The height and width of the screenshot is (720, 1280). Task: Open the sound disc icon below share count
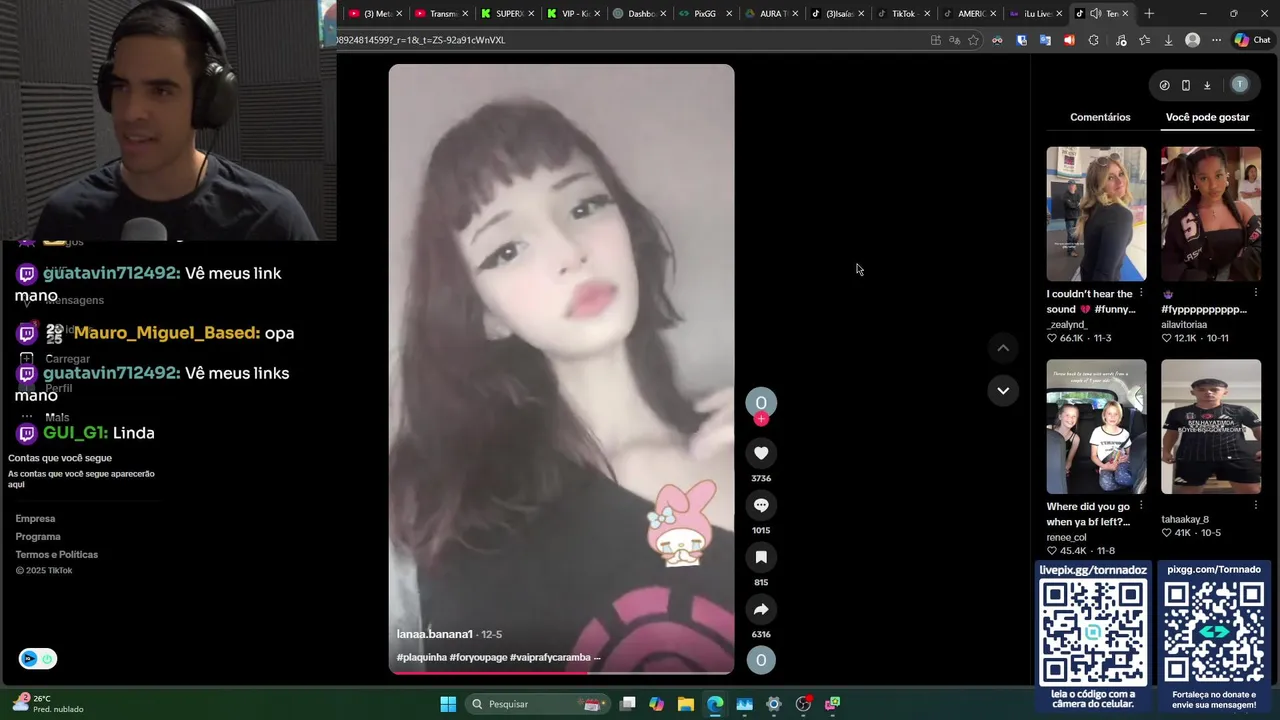tap(761, 660)
